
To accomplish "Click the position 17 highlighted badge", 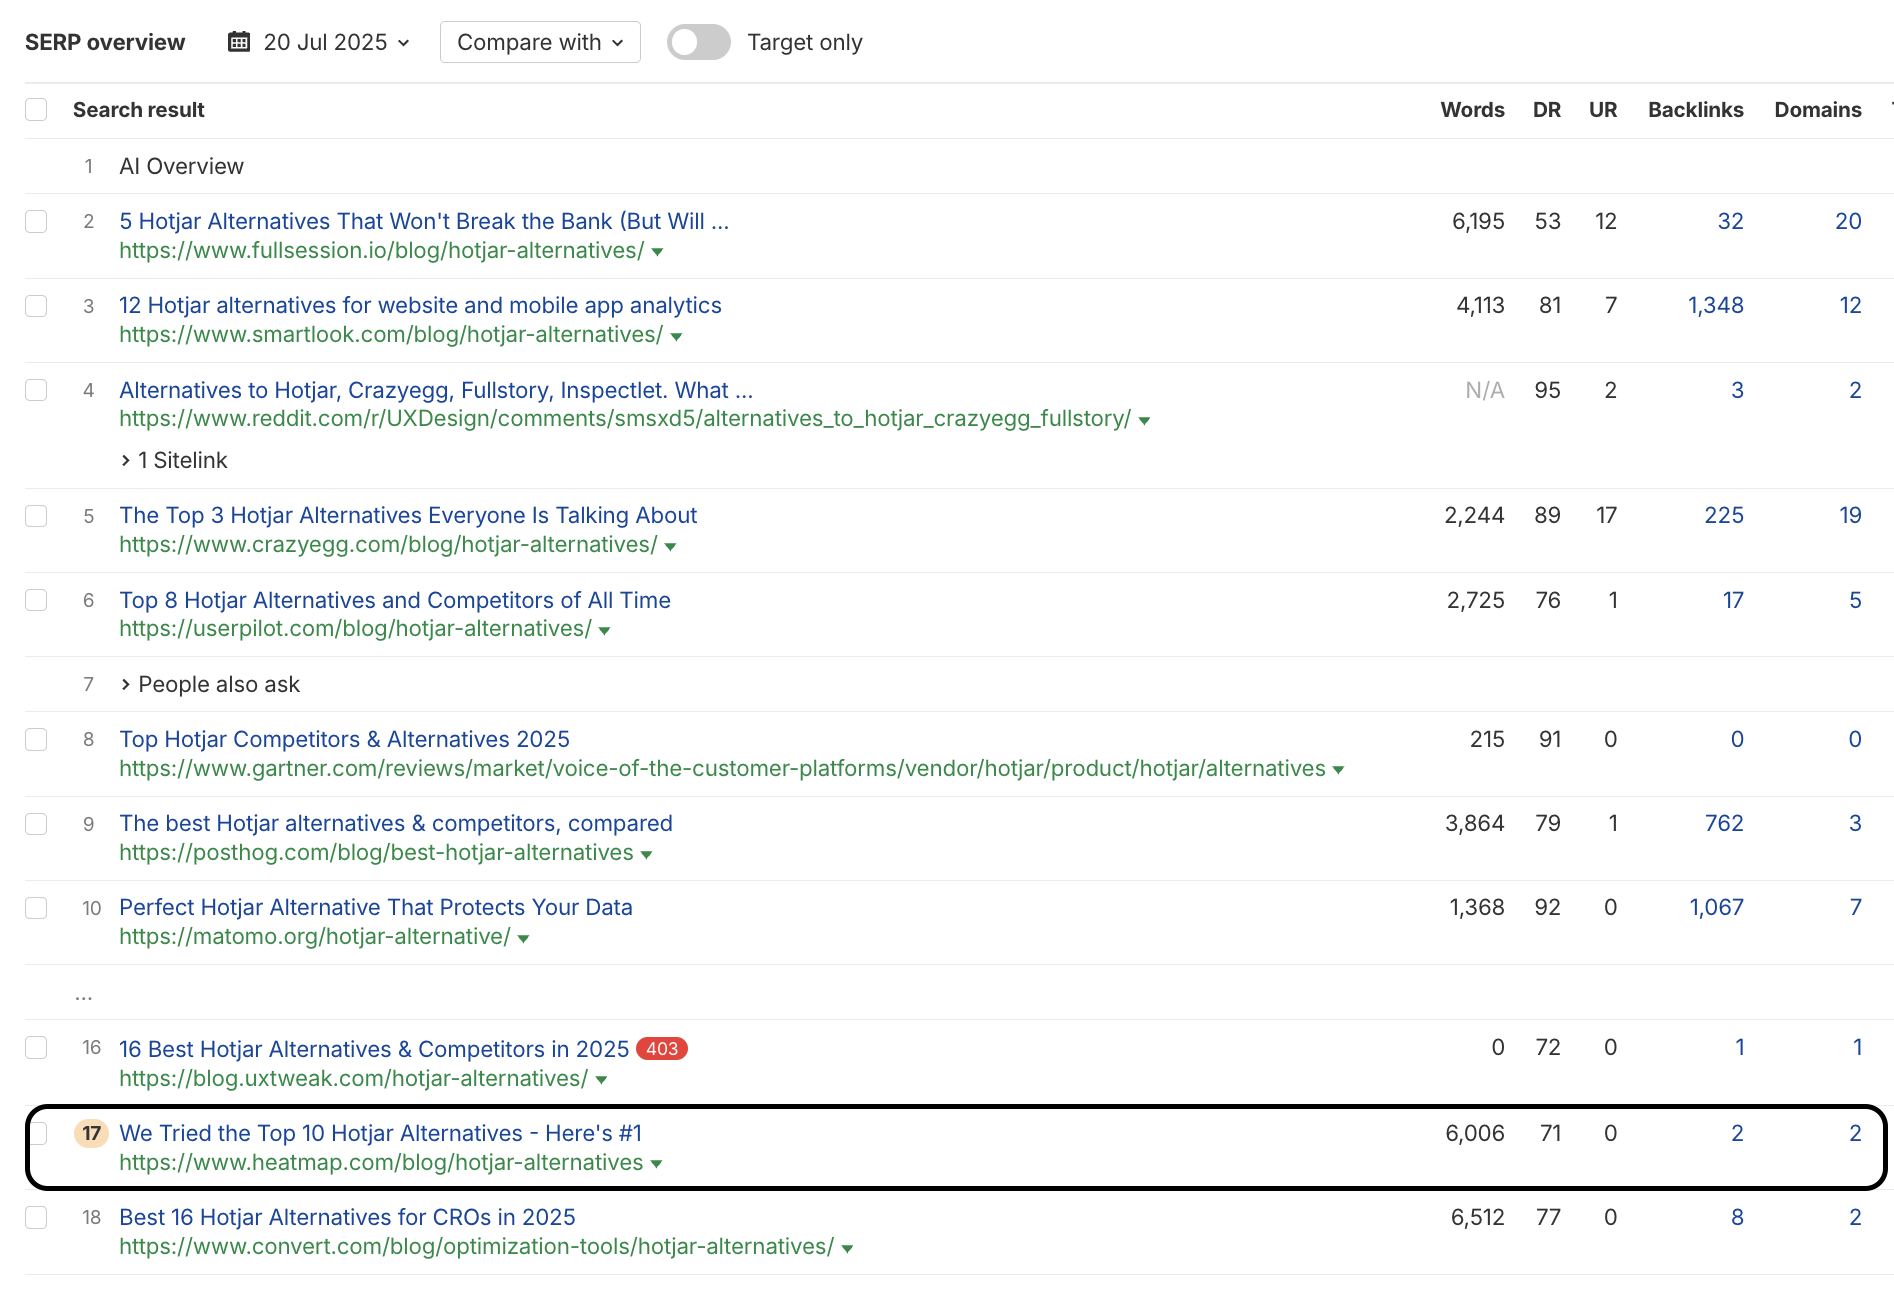I will pos(92,1133).
